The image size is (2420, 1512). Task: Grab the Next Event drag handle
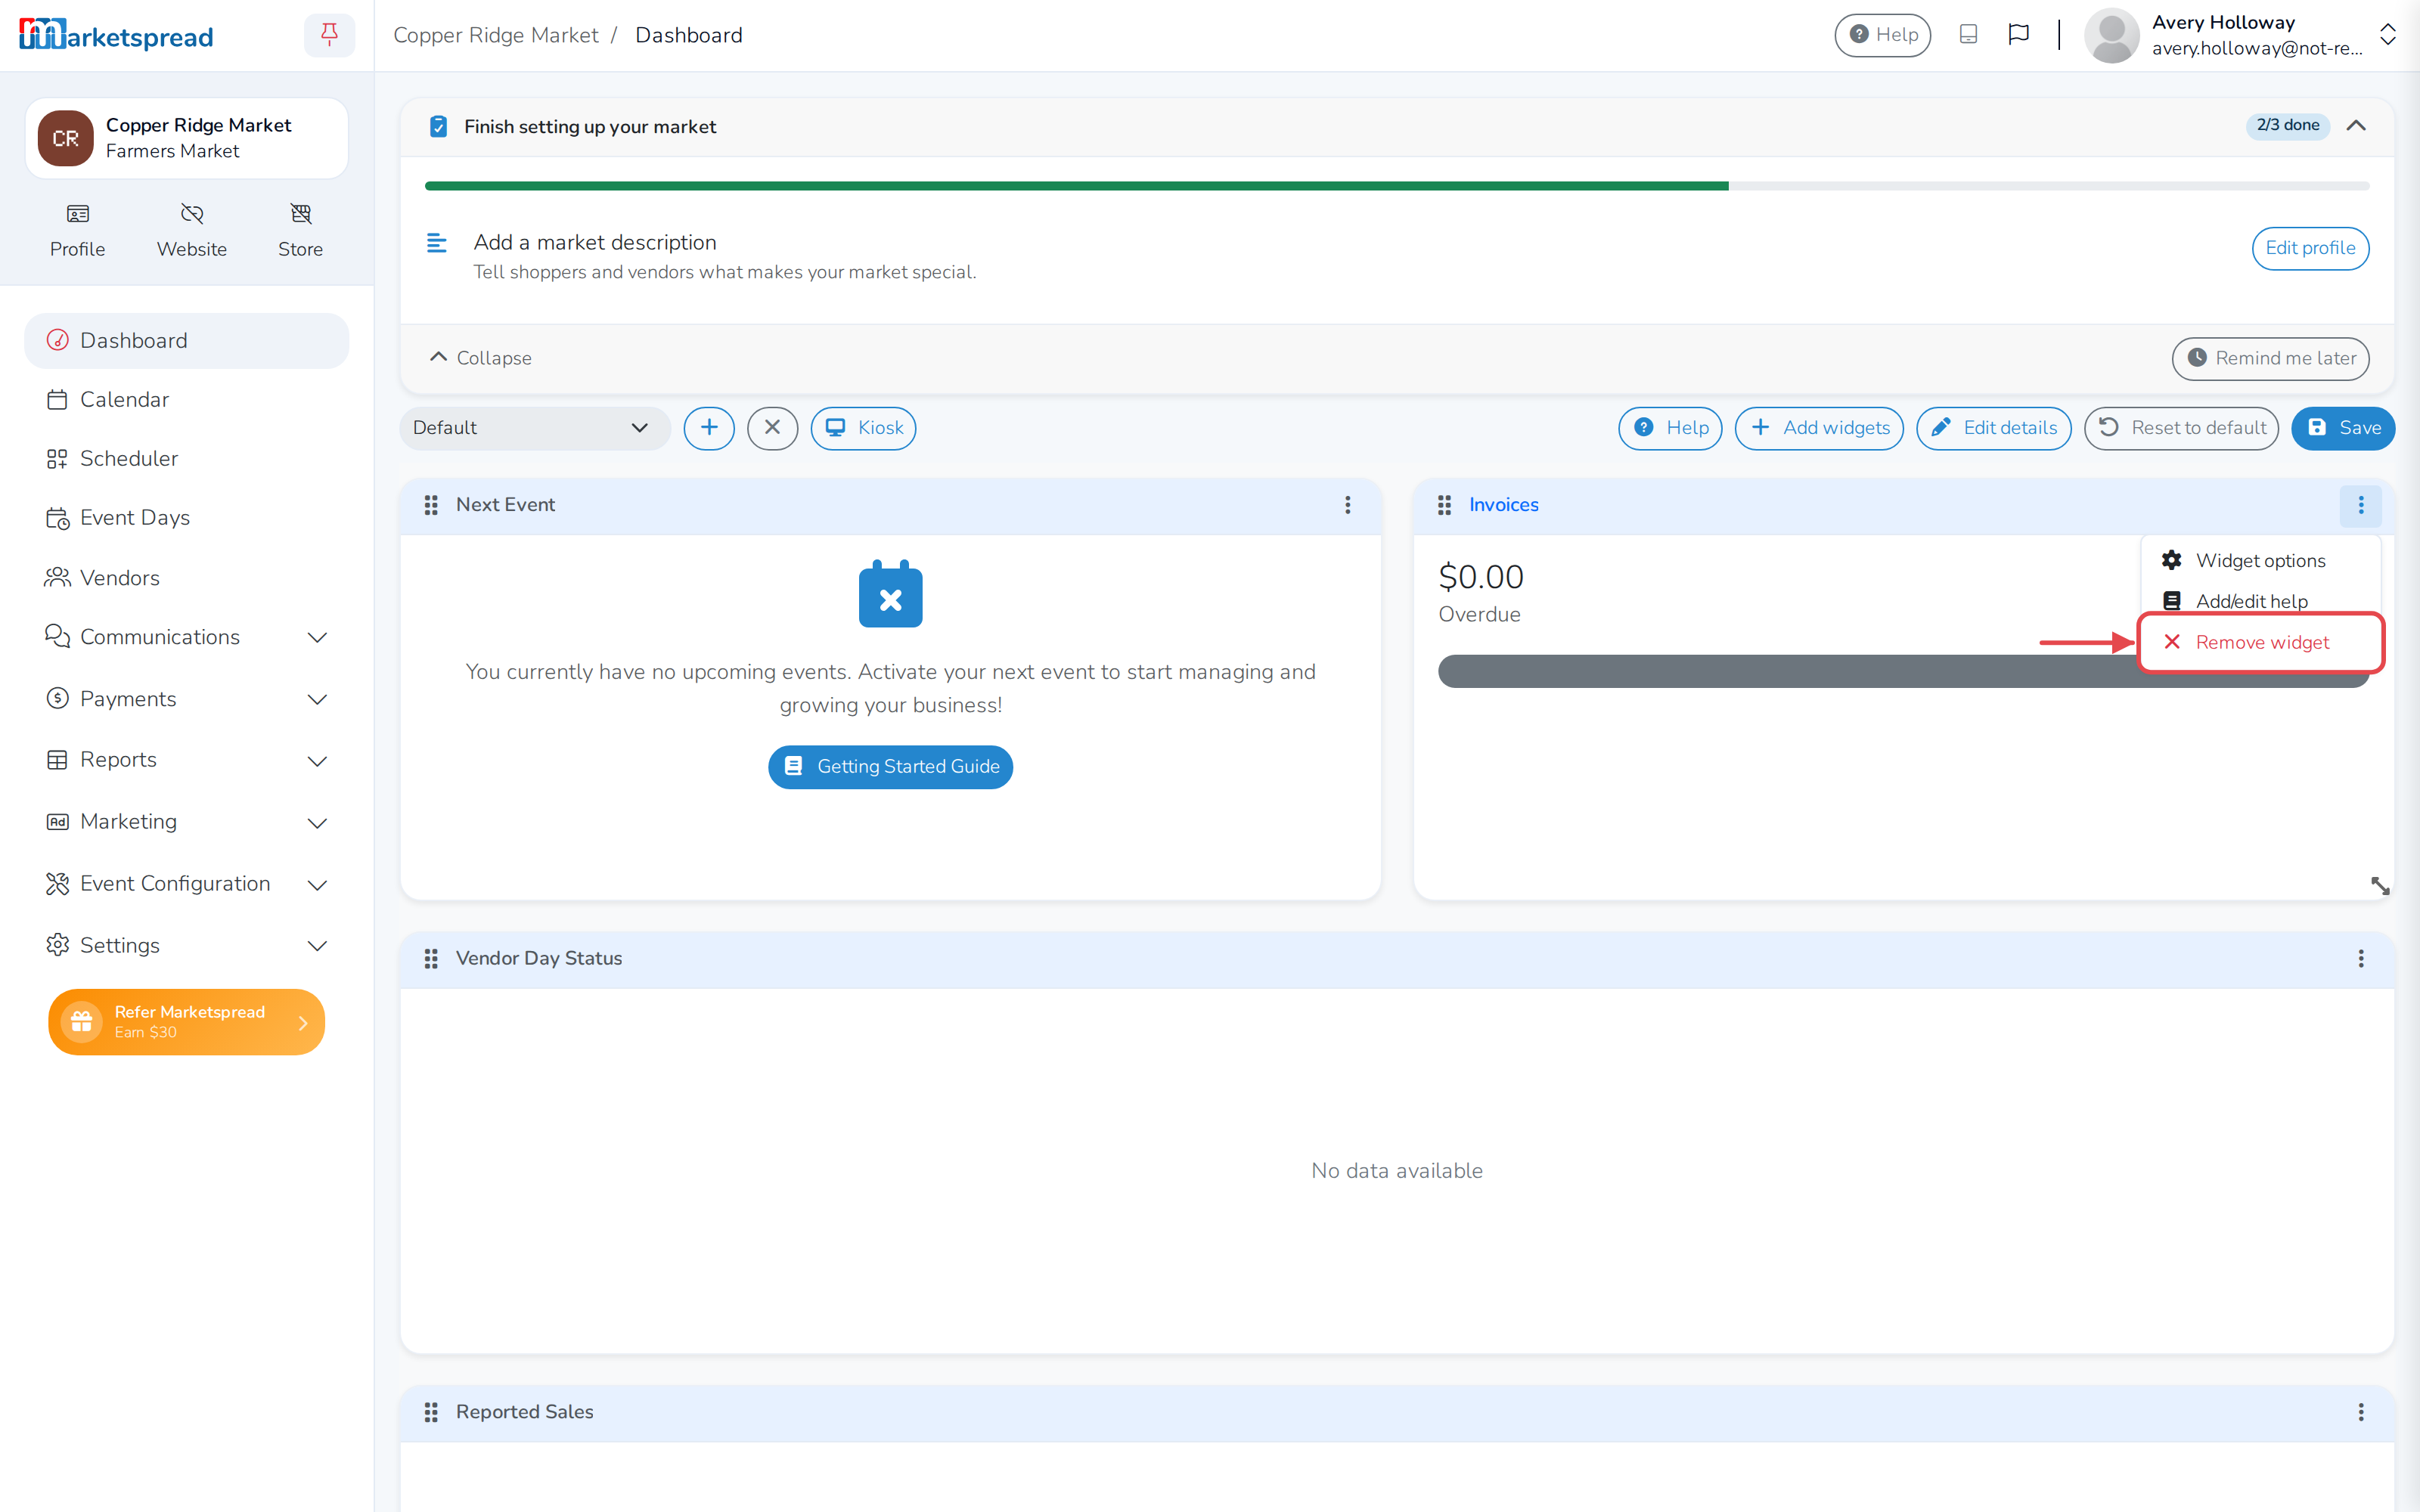(x=431, y=505)
